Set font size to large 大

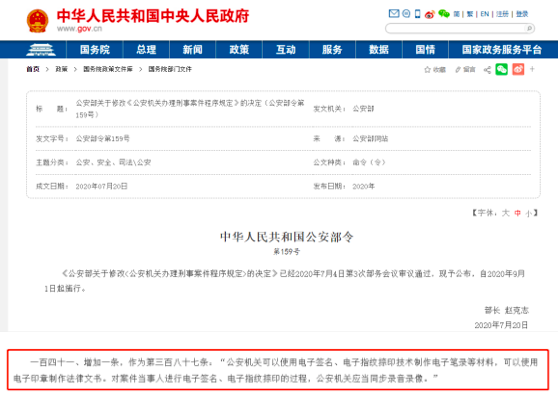[x=505, y=213]
